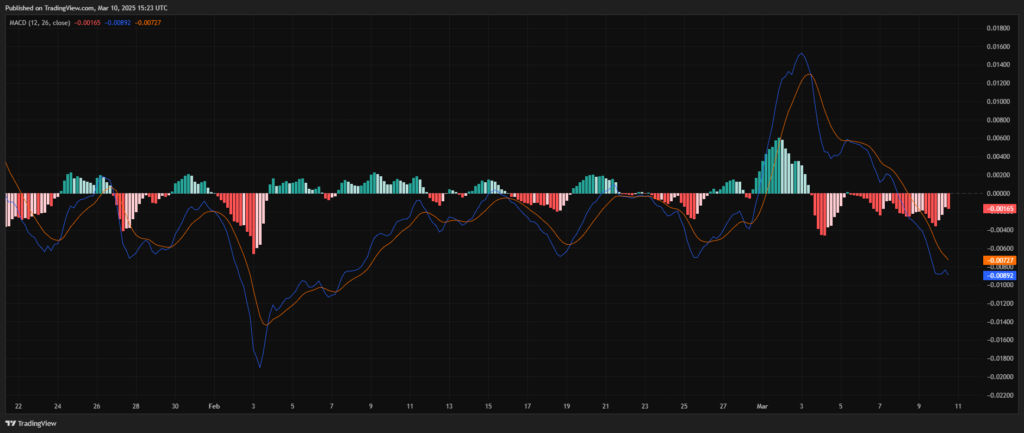Select date label 30 on time axis
Viewport: 1024px width, 433px height.
coord(175,406)
